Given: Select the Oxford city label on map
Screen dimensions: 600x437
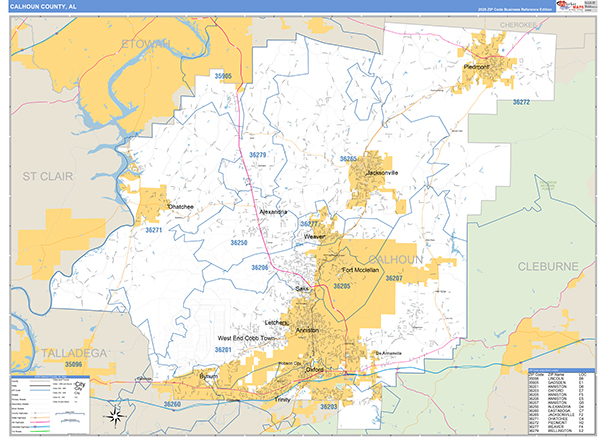Looking at the screenshot, I should pyautogui.click(x=315, y=370).
